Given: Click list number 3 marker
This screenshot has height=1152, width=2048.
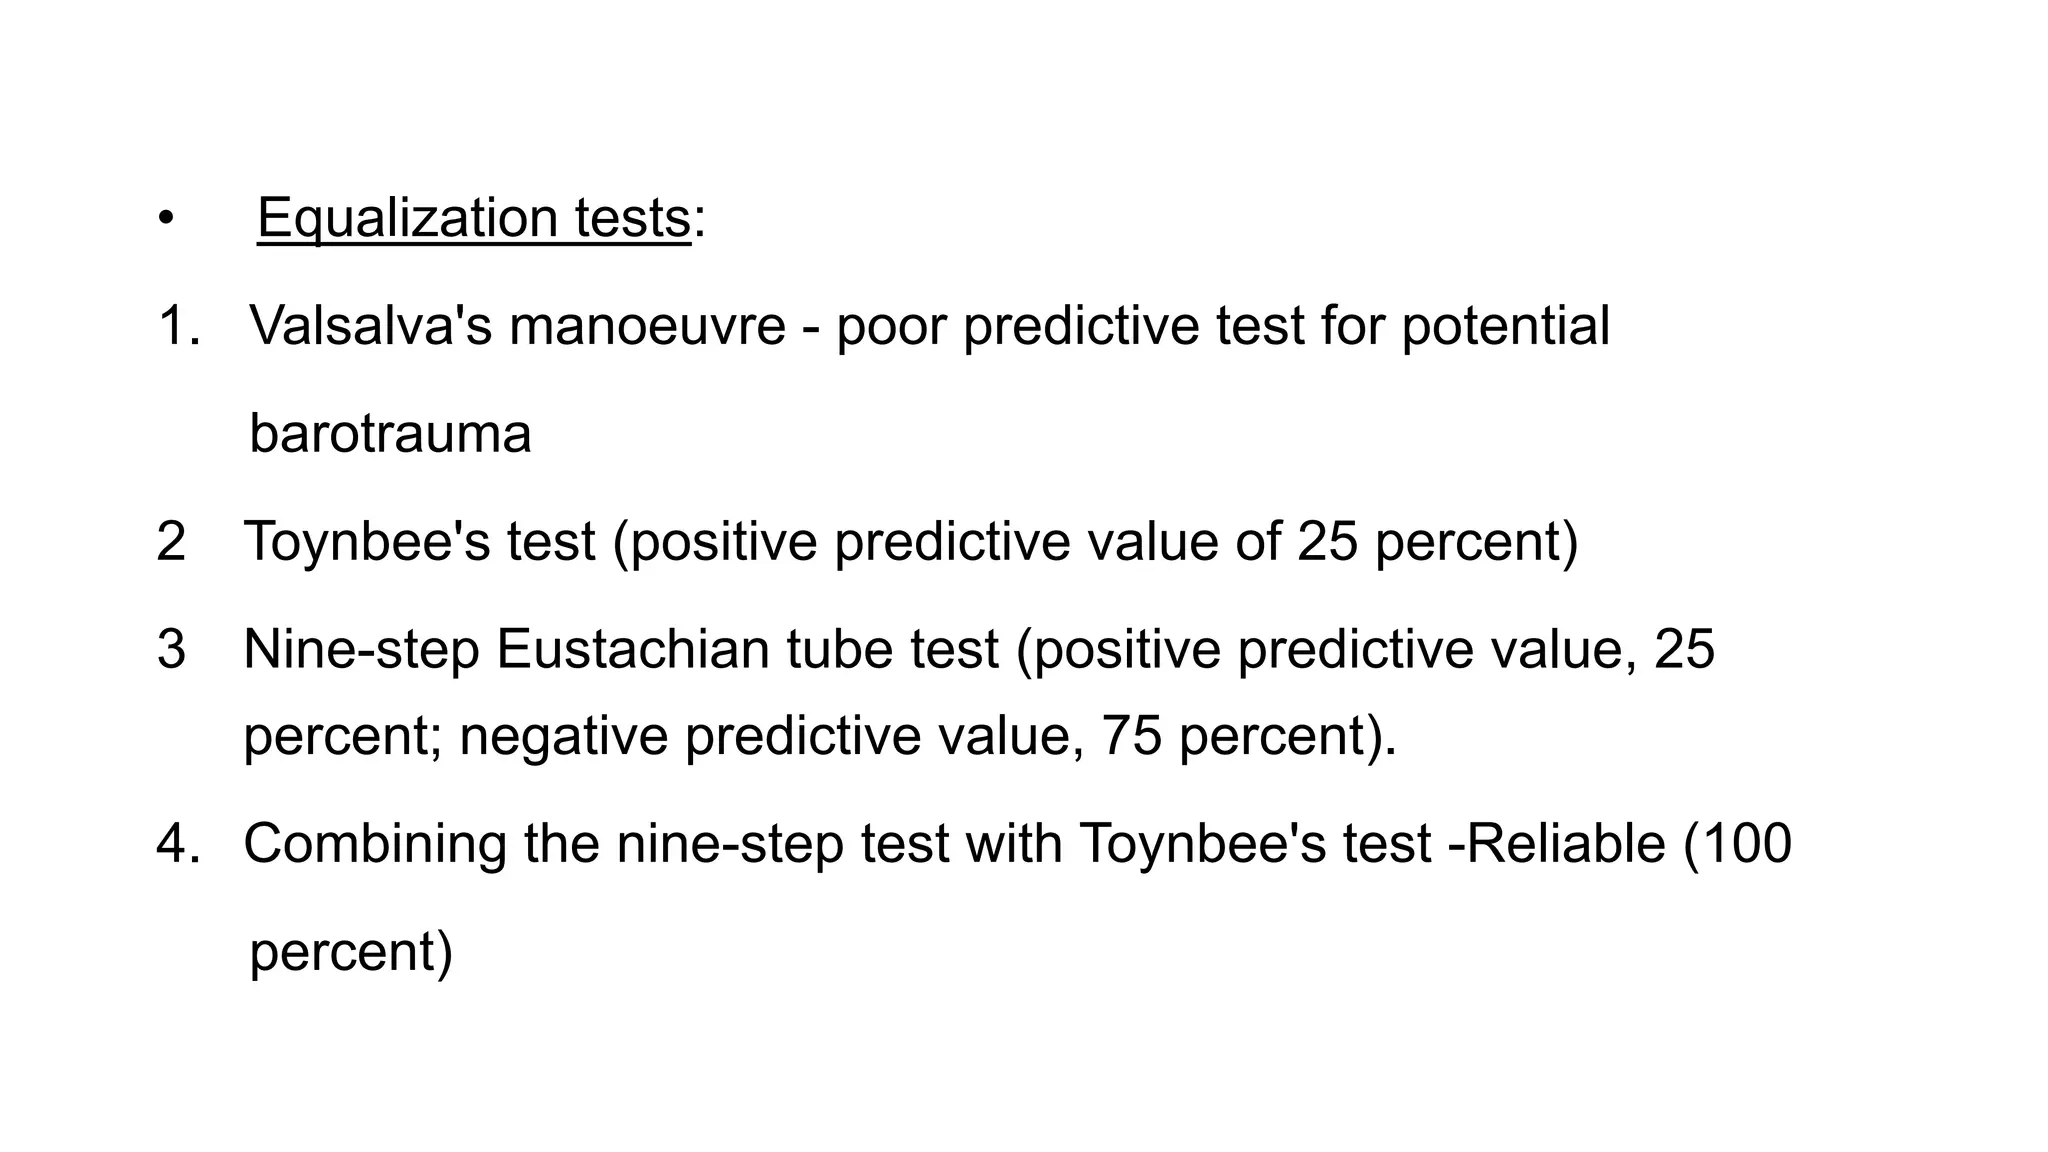Looking at the screenshot, I should pos(171,649).
